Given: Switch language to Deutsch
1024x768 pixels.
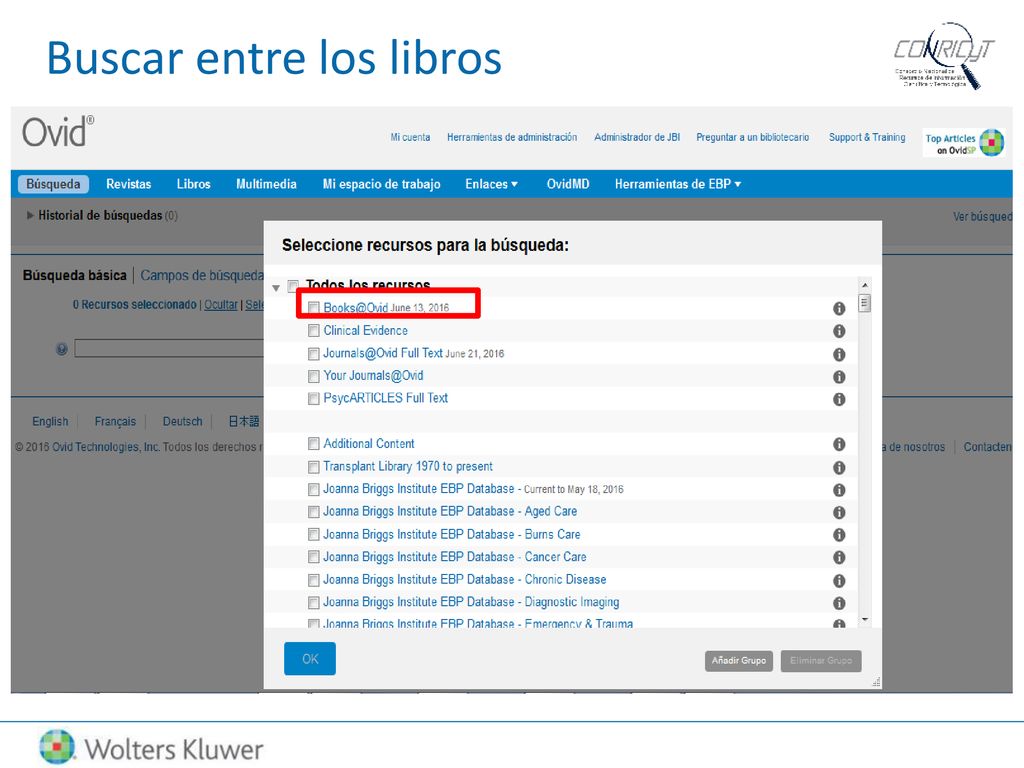Looking at the screenshot, I should tap(182, 421).
